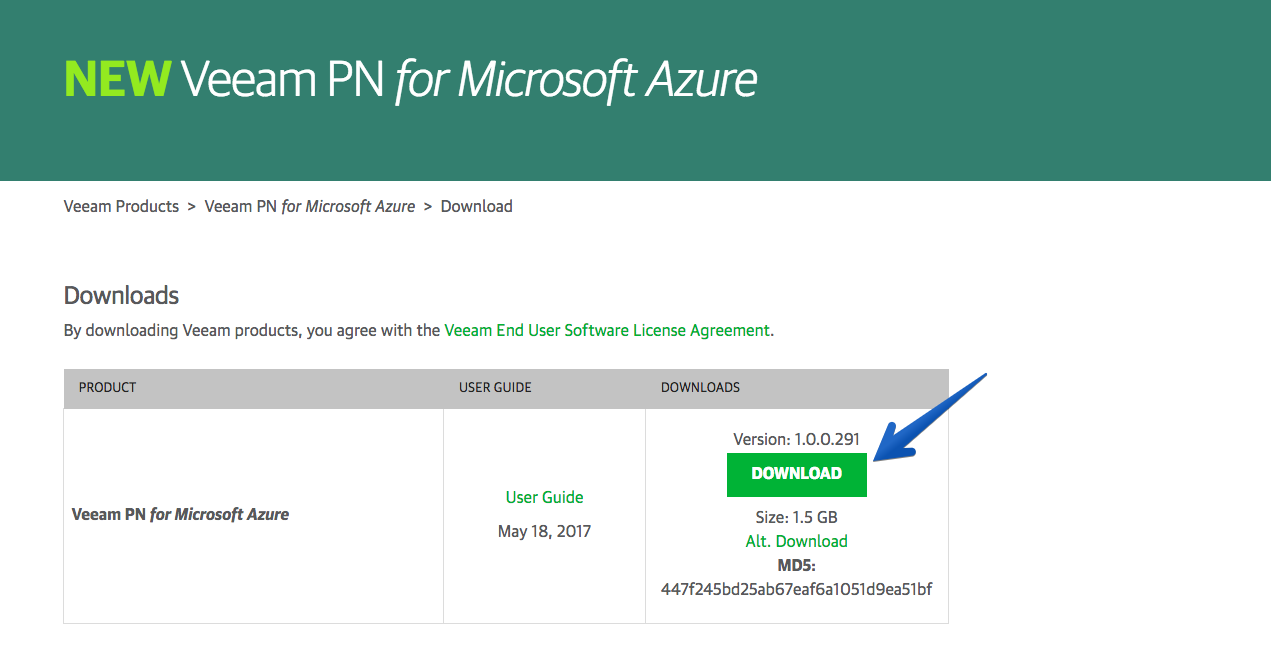Click the green DOWNLOAD button
Viewport: 1271px width, 652px height.
tap(796, 474)
